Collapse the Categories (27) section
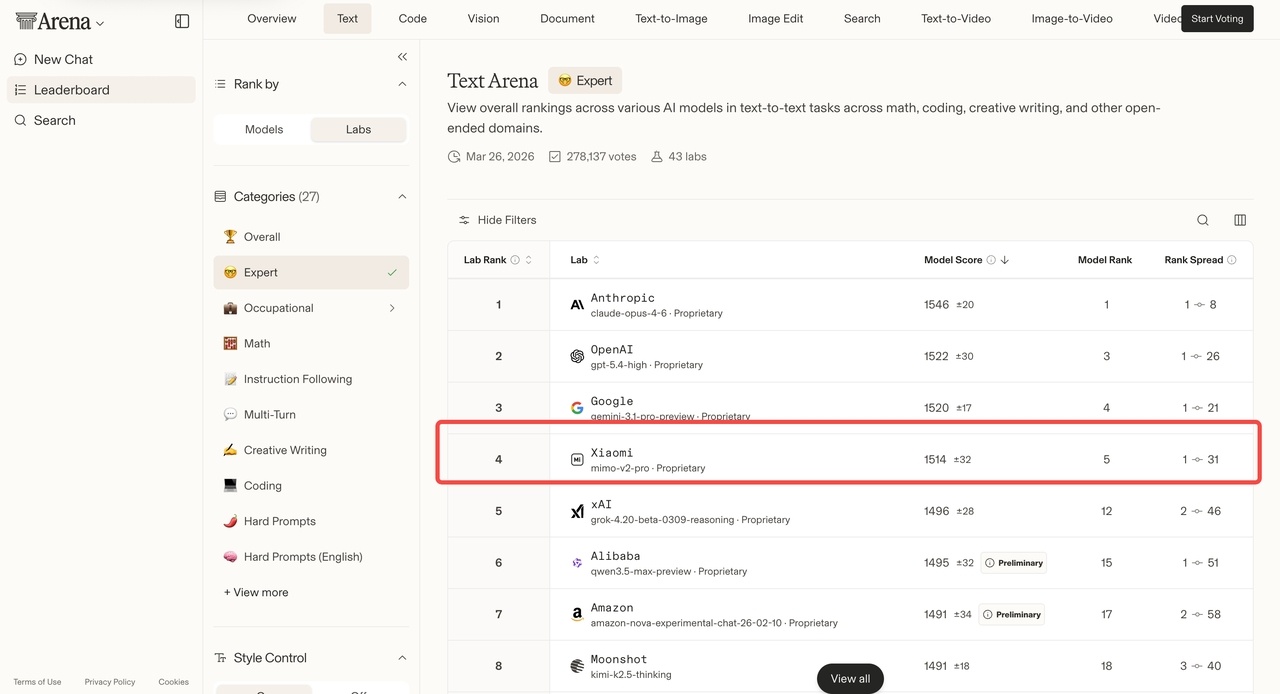The height and width of the screenshot is (694, 1280). (x=402, y=197)
